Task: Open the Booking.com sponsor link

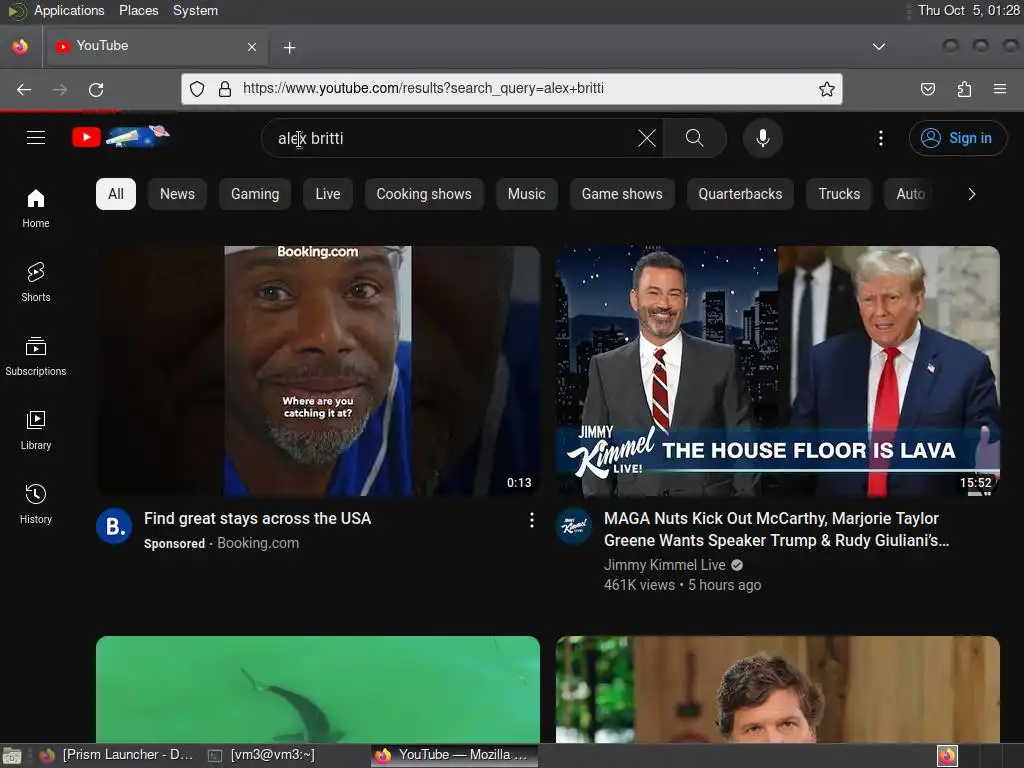Action: [x=258, y=543]
